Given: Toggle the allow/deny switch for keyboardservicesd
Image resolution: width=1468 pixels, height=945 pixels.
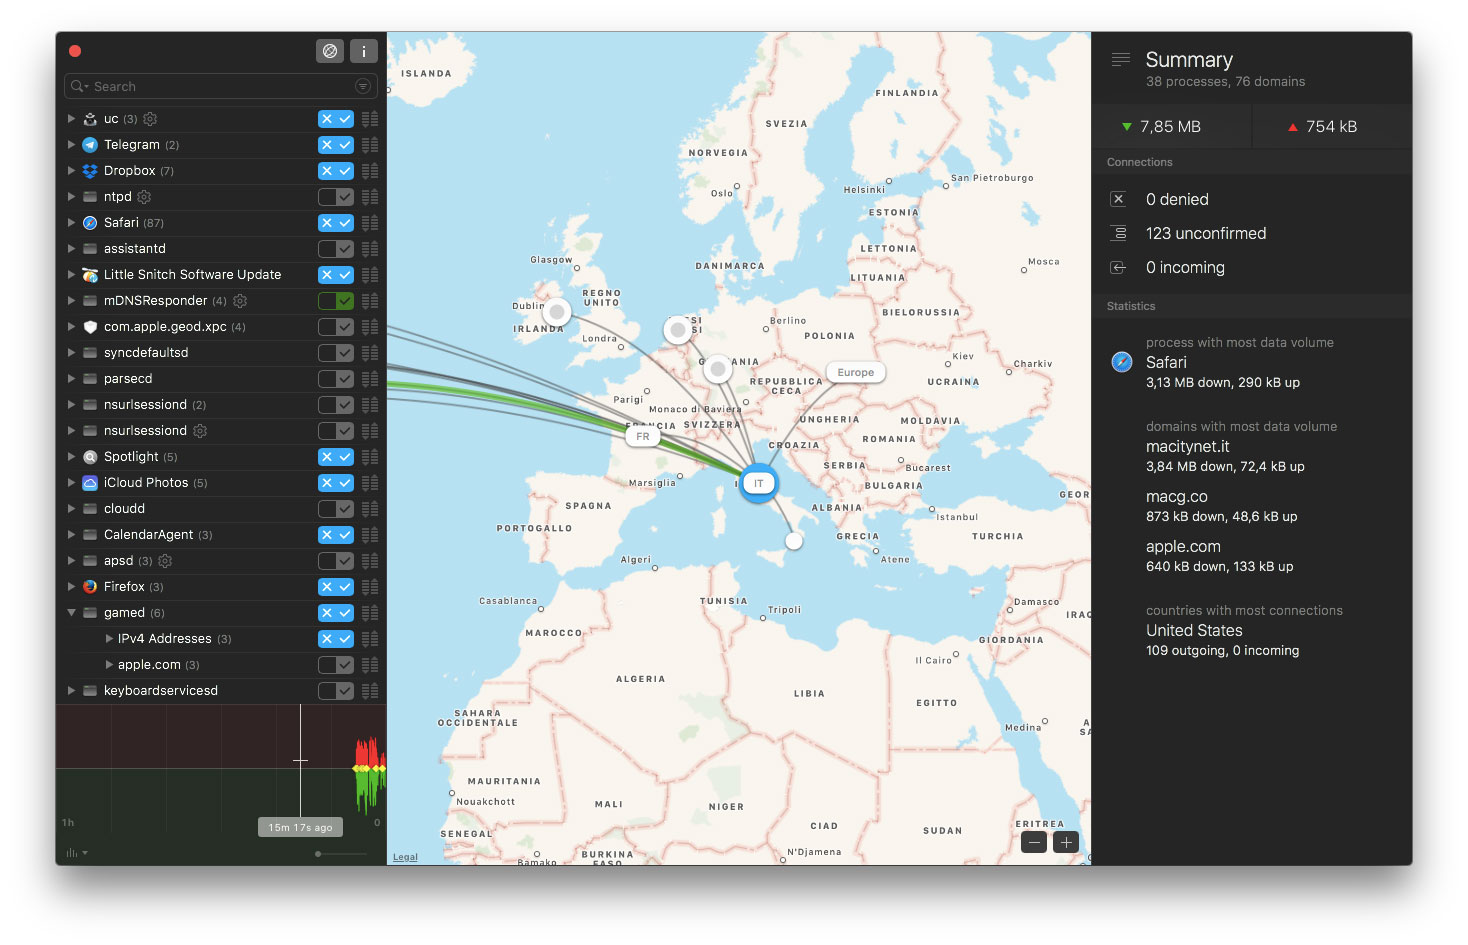Looking at the screenshot, I should point(336,691).
